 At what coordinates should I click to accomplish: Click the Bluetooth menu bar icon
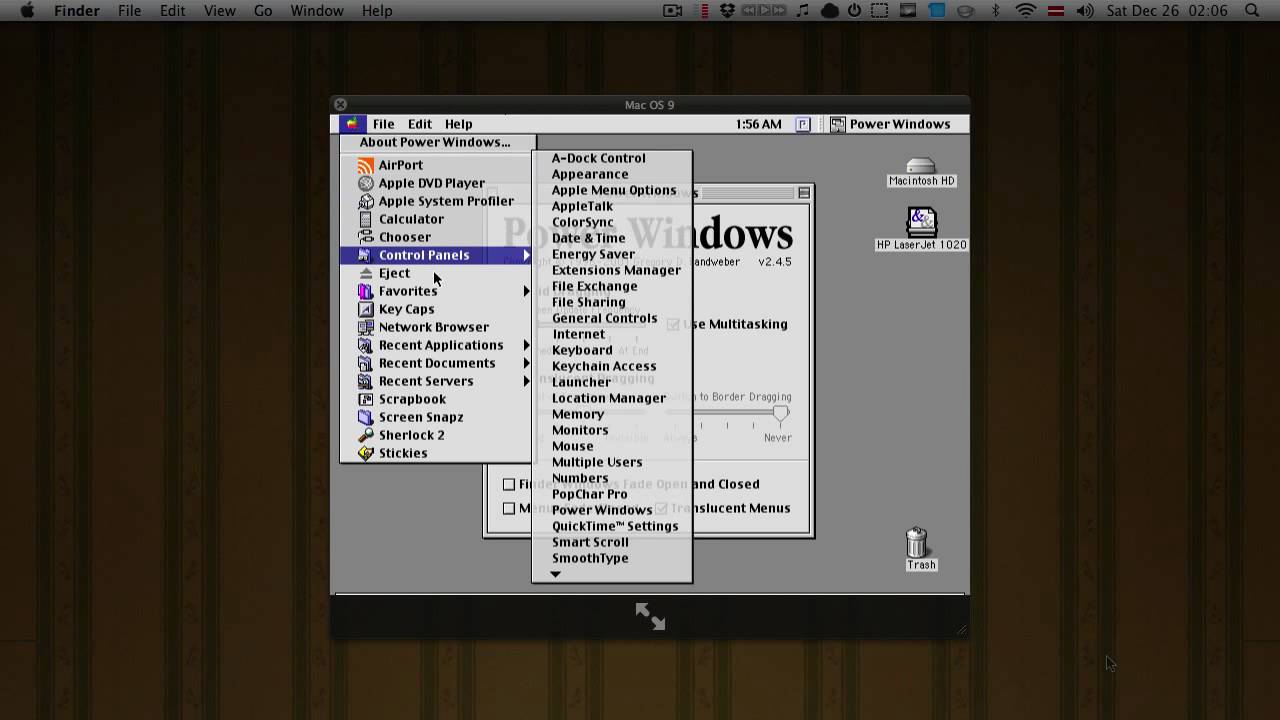click(x=995, y=11)
